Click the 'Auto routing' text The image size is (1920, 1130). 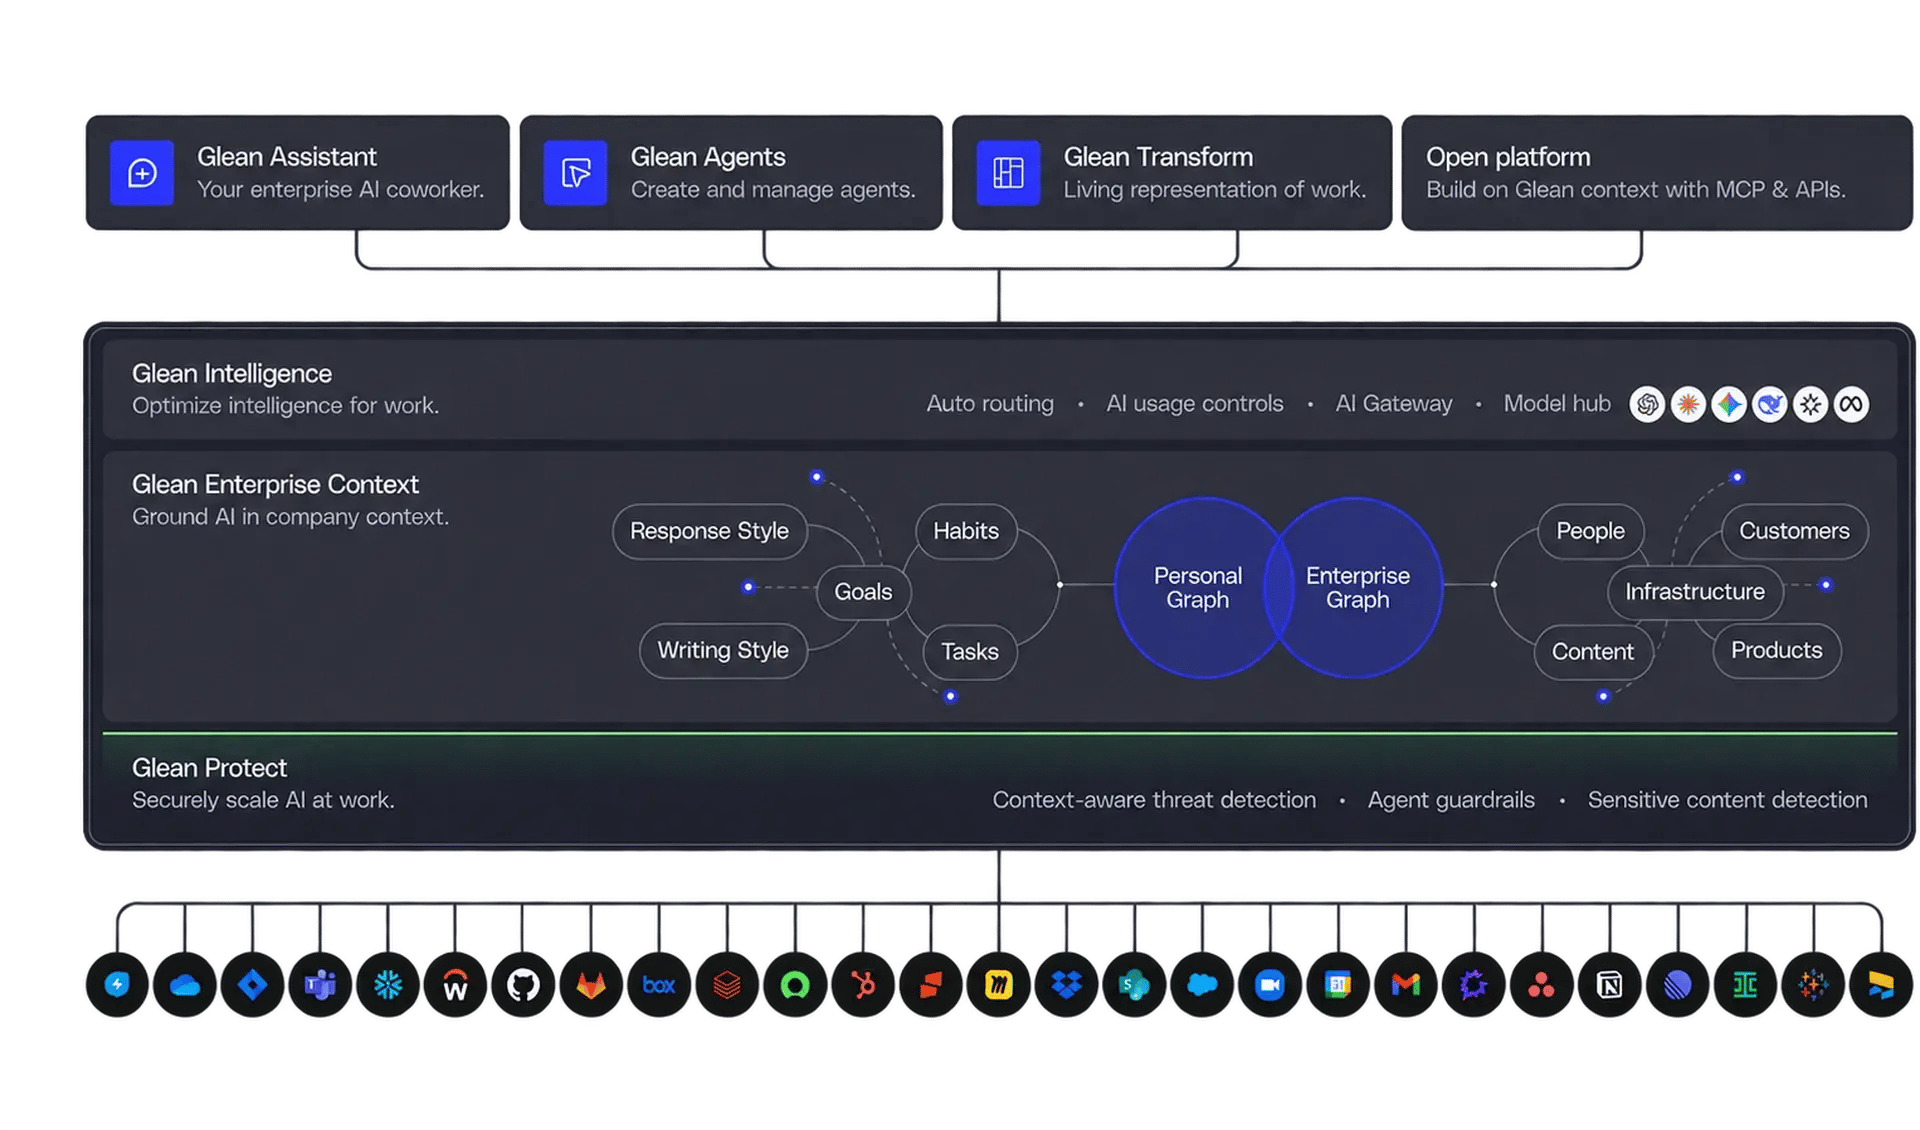tap(990, 404)
